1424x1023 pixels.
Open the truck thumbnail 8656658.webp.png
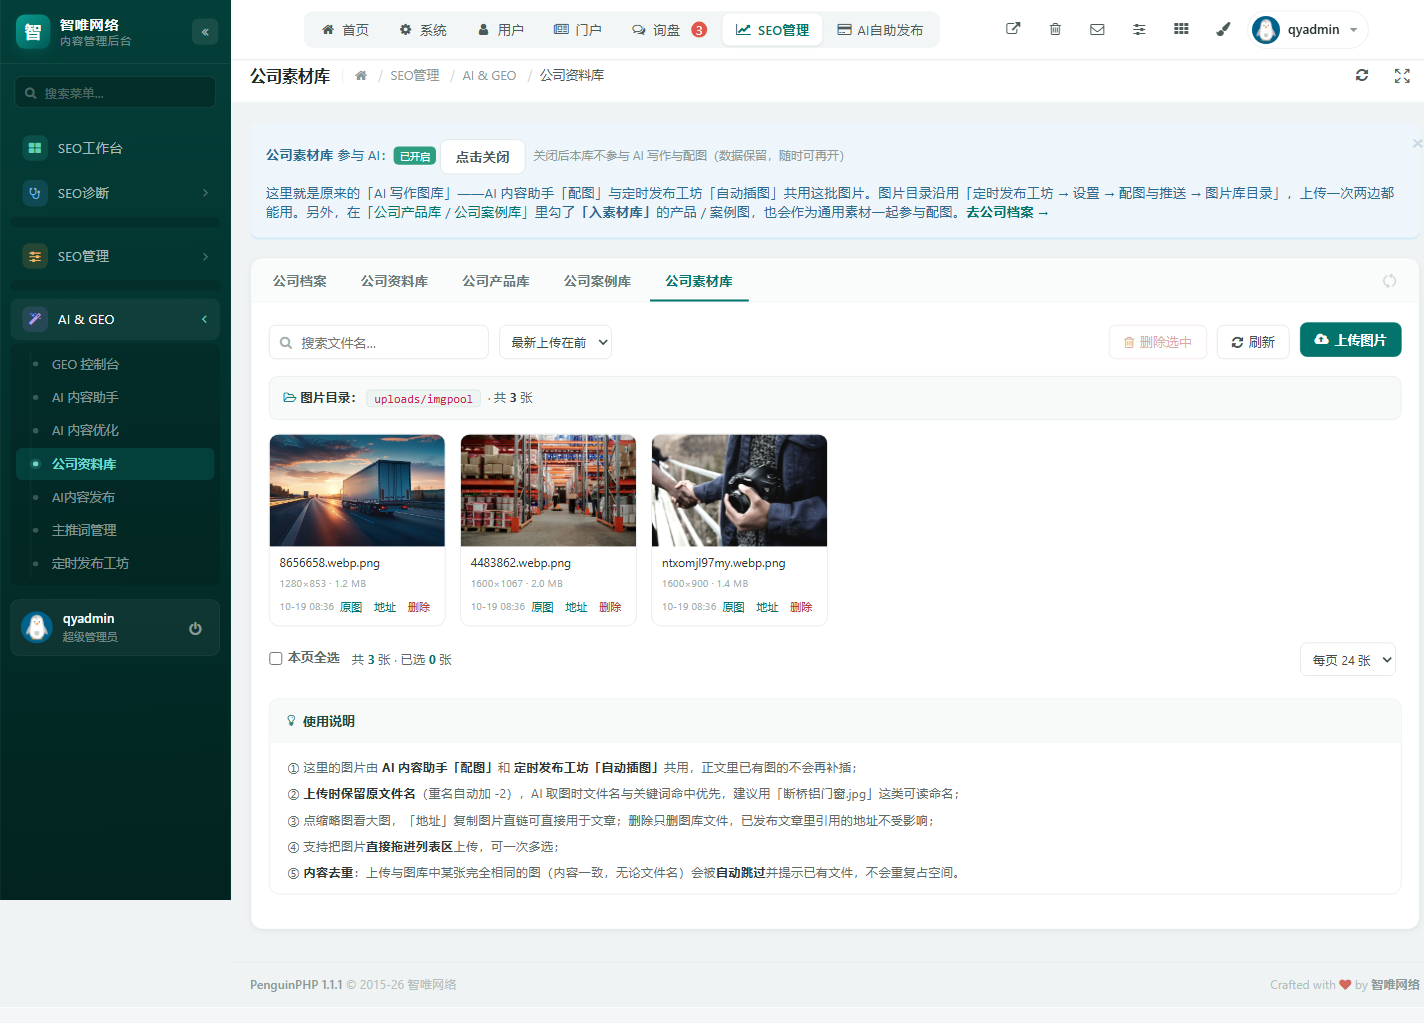pyautogui.click(x=357, y=490)
